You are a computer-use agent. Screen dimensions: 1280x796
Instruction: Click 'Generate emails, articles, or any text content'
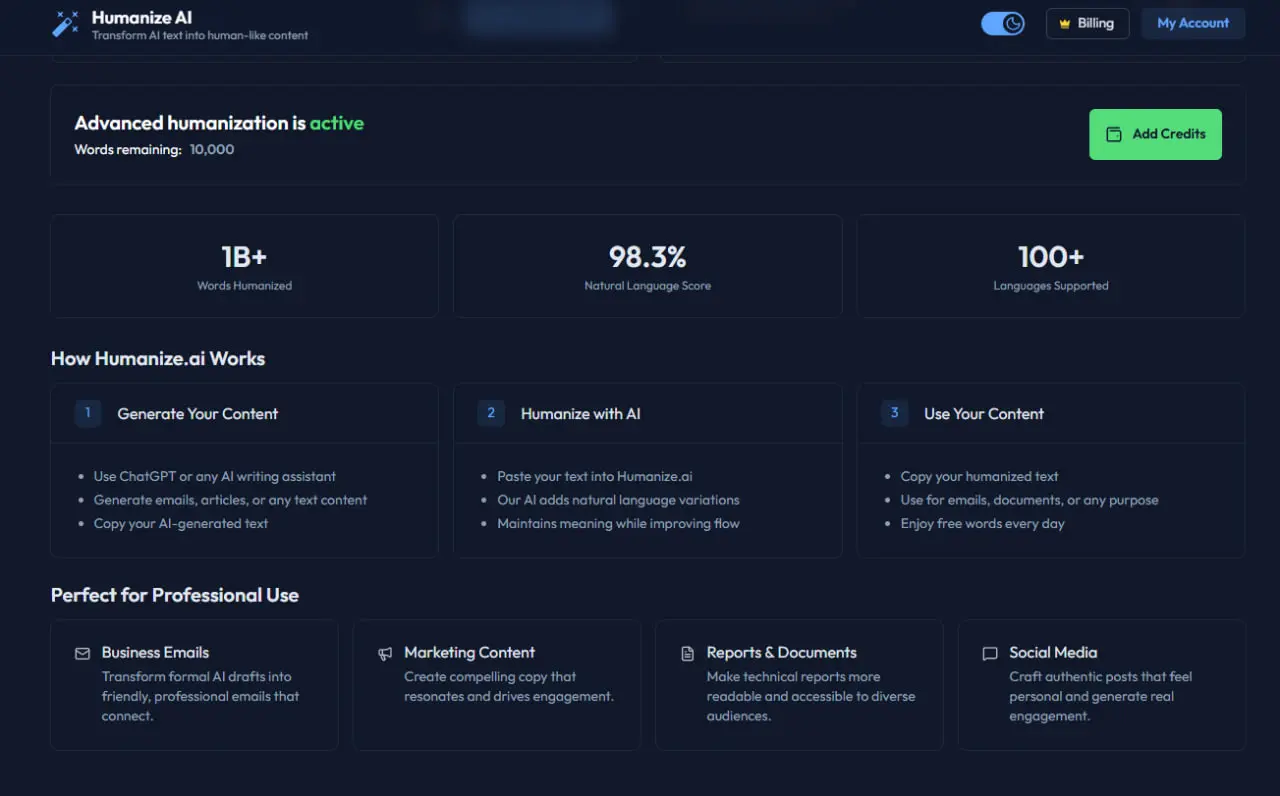click(x=231, y=499)
